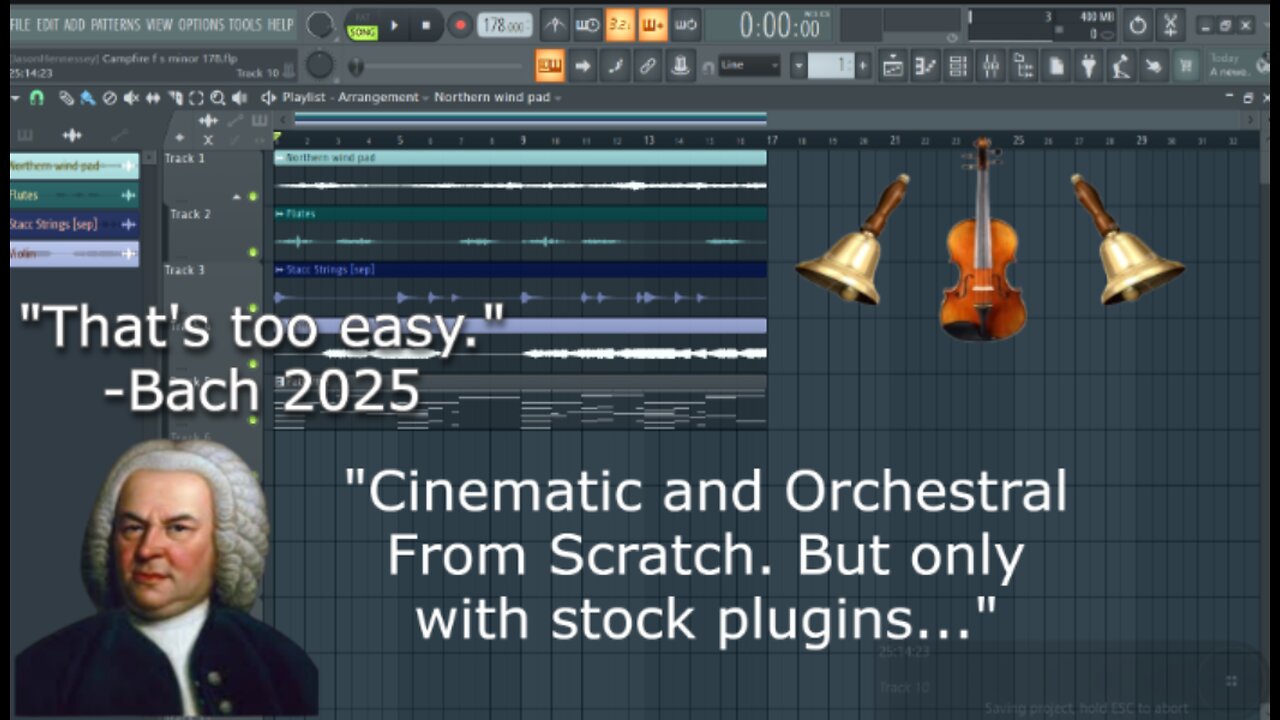Screen dimensions: 1280x720
Task: Select the Playlist paint brush tool
Action: 87,98
